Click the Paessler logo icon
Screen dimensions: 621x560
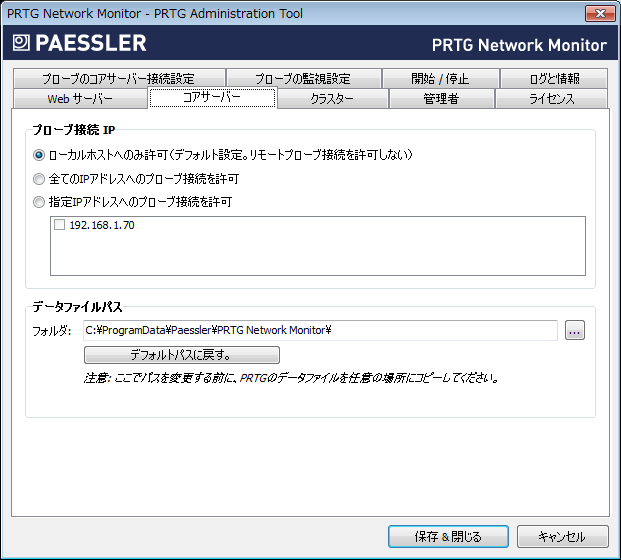(21, 43)
